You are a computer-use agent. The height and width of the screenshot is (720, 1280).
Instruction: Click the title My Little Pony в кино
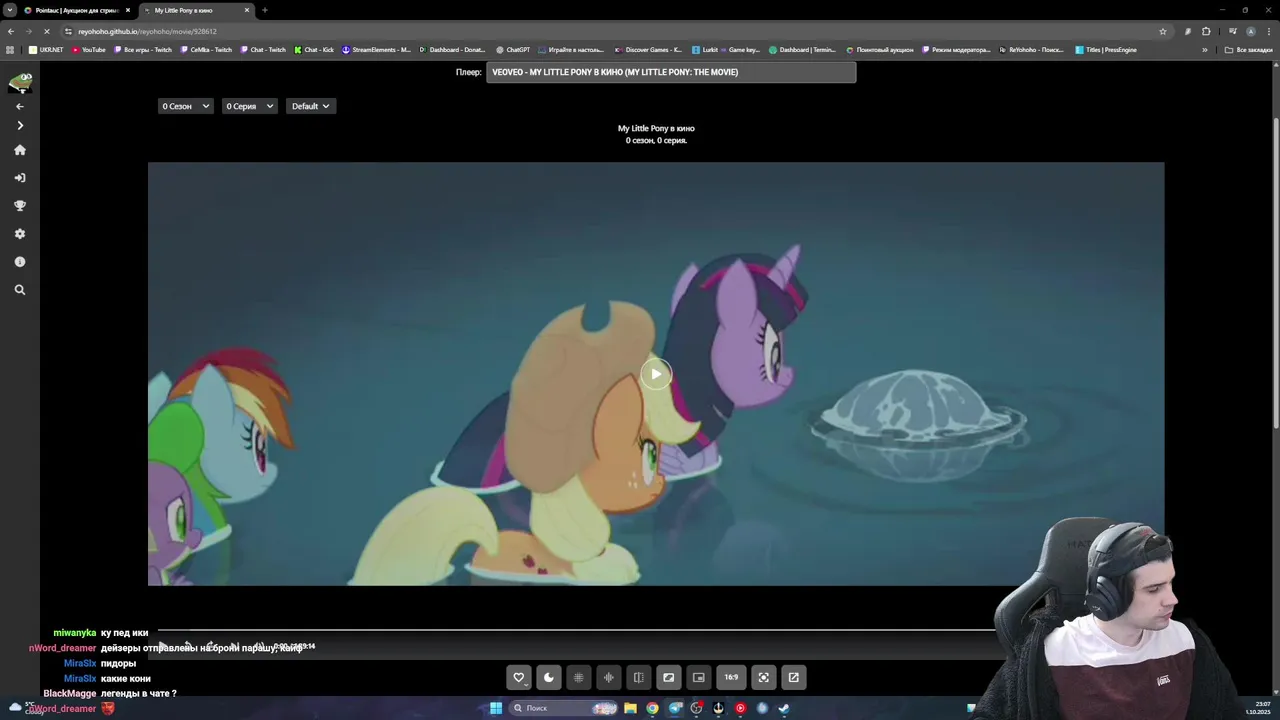click(656, 128)
